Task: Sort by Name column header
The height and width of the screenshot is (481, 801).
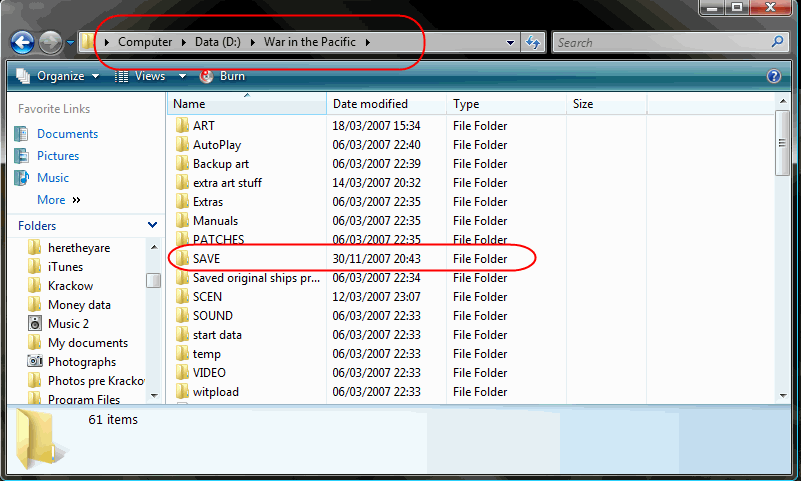Action: [x=247, y=104]
